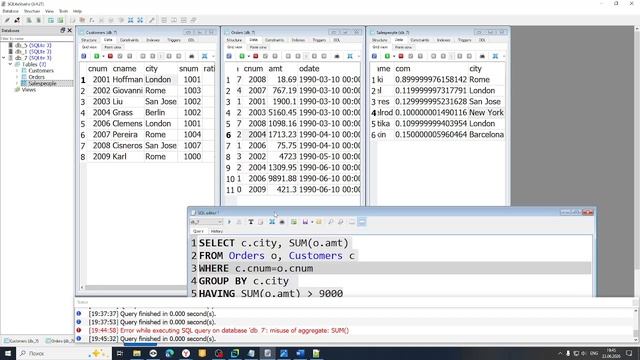Open SQL file using folder icon
The width and height of the screenshot is (640, 360).
(319, 222)
